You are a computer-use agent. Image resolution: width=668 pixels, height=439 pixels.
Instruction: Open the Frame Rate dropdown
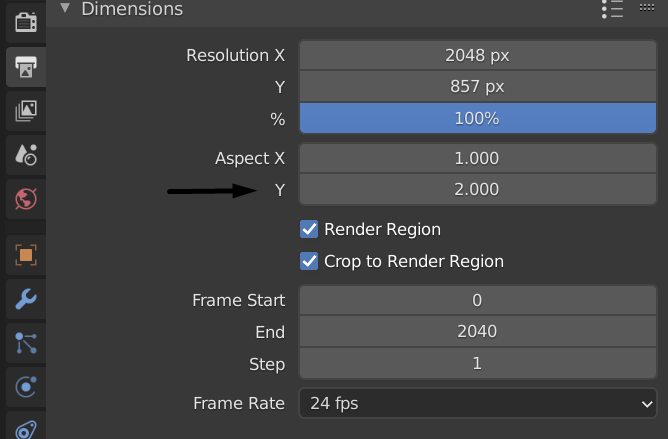point(478,403)
